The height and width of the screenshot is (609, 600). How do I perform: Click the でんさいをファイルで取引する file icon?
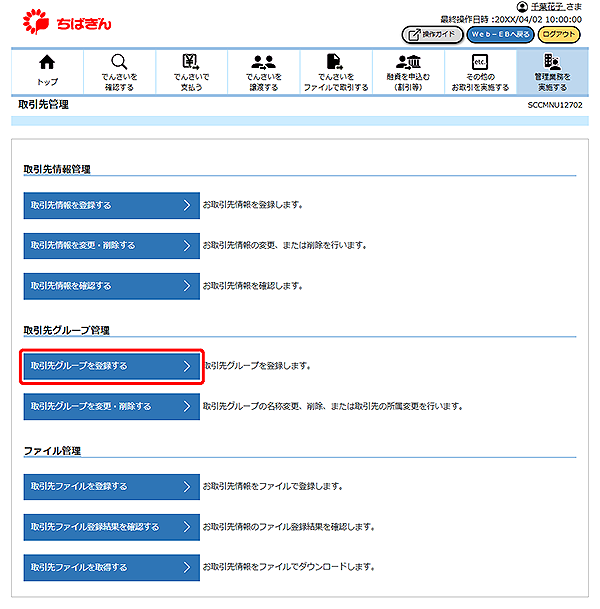pyautogui.click(x=335, y=61)
